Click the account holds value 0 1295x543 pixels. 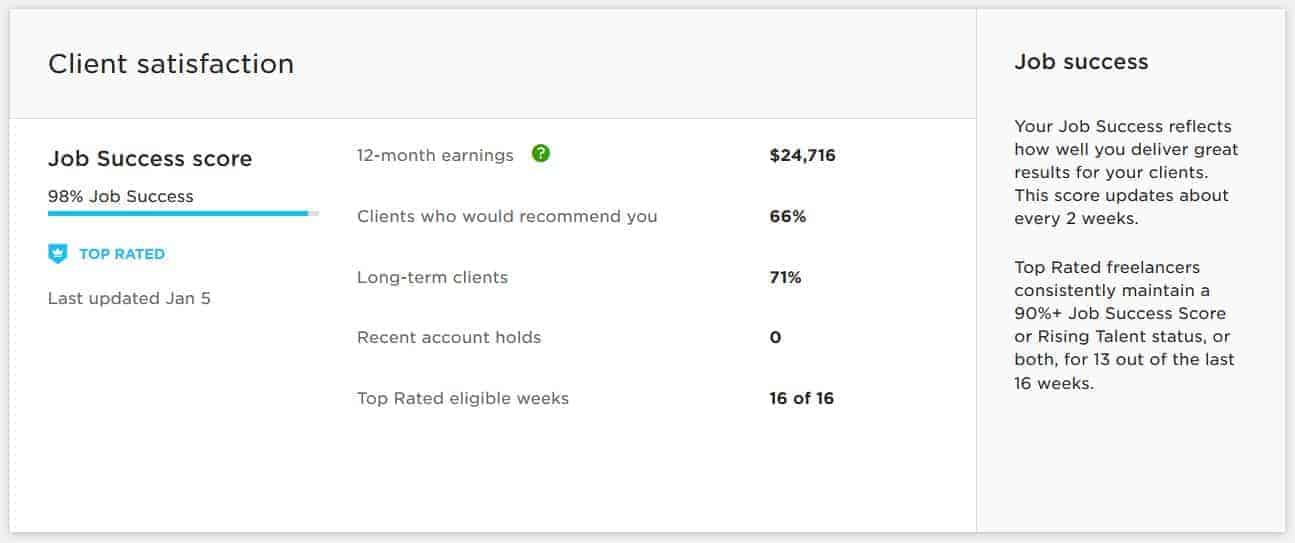pyautogui.click(x=775, y=337)
